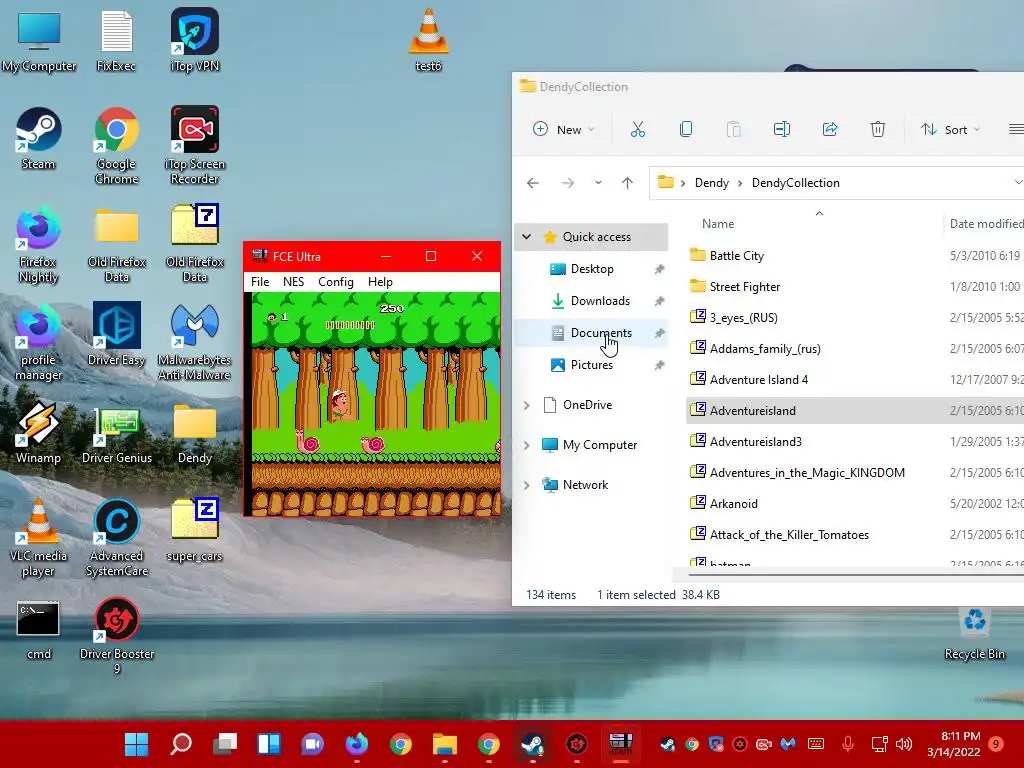The width and height of the screenshot is (1024, 768).
Task: Sort files by Name column header
Action: 718,223
